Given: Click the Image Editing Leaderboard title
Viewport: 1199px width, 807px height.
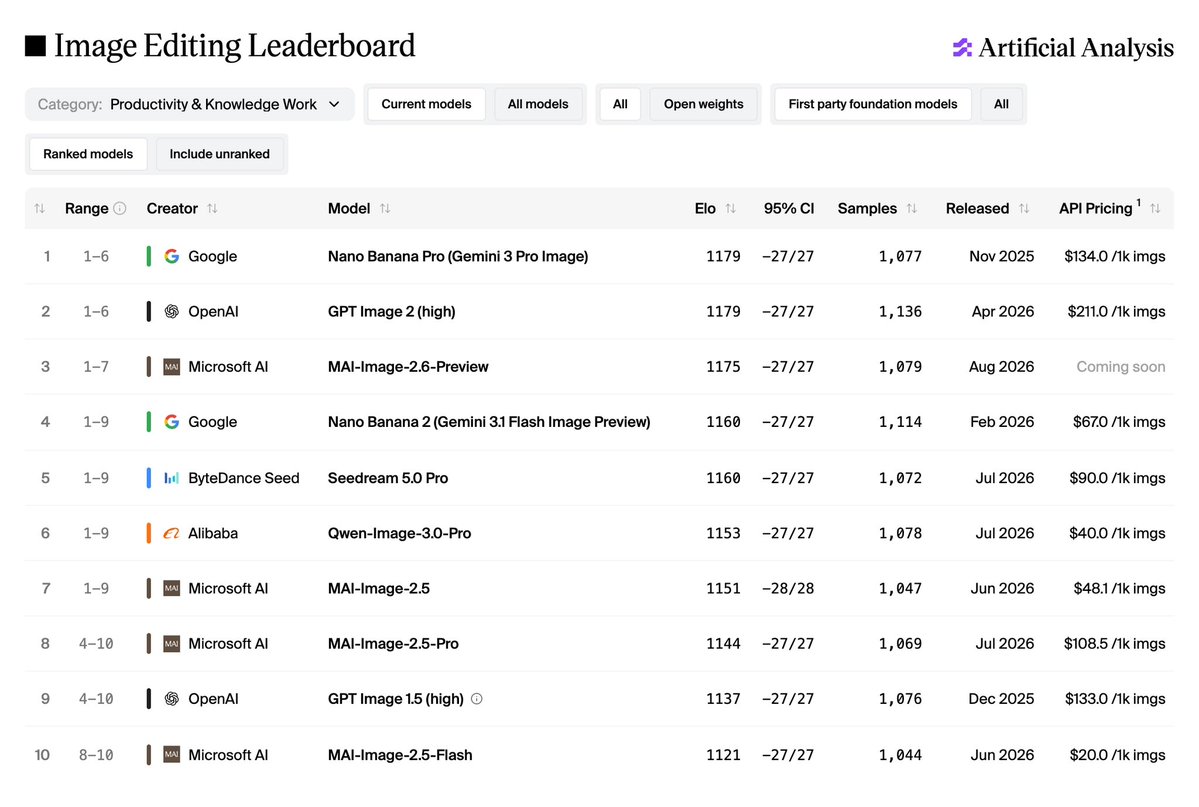Looking at the screenshot, I should coord(235,46).
